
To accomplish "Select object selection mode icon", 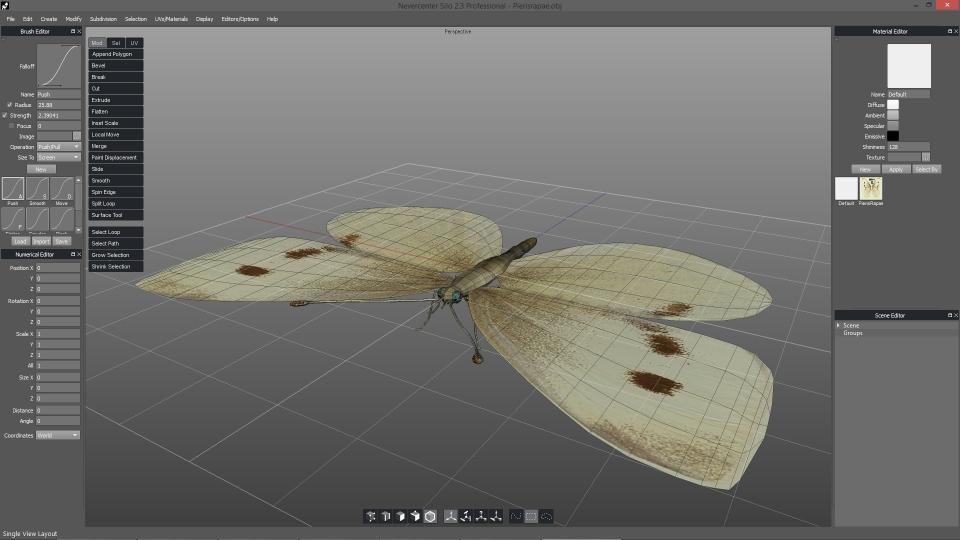I will pos(415,516).
